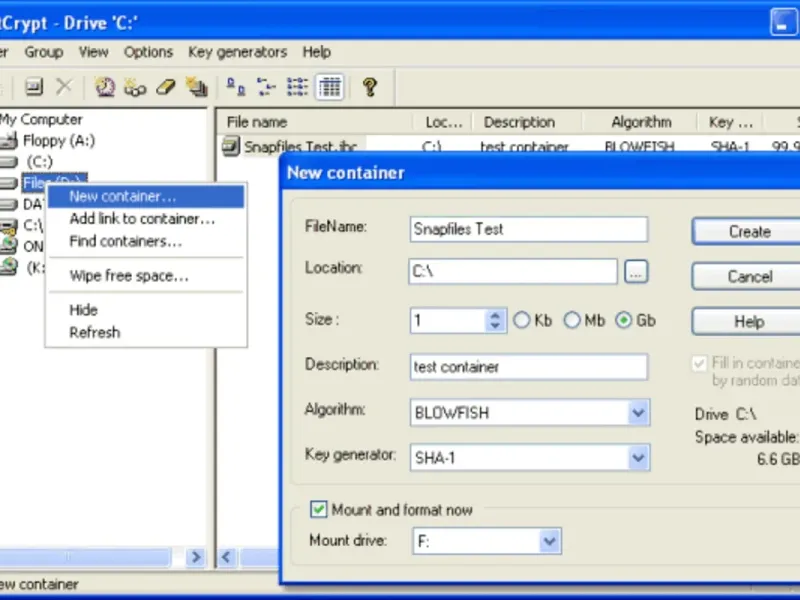Switch to large icons view
Screen dimensions: 800x600
pos(236,87)
